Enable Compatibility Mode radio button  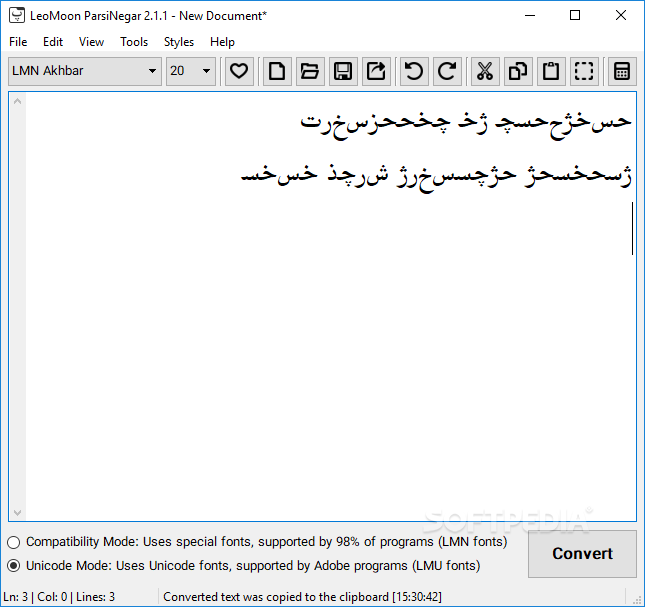(x=14, y=542)
